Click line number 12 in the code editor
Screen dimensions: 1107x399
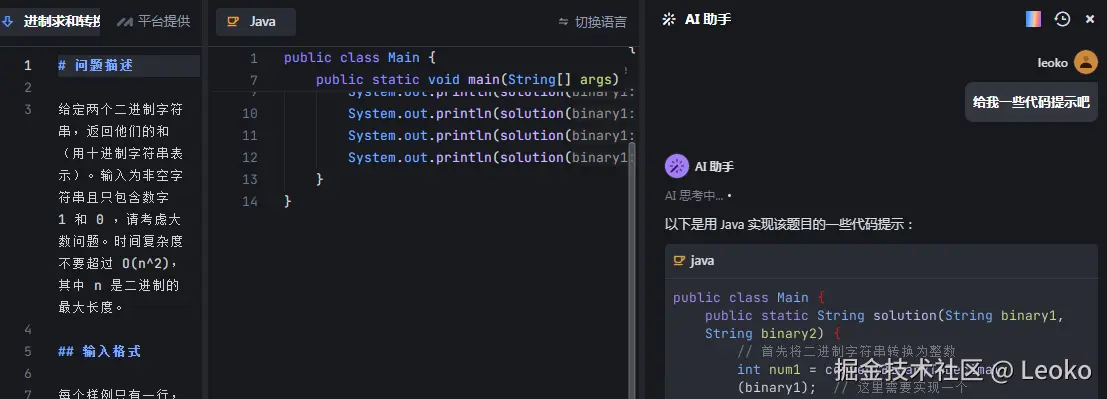[x=249, y=157]
